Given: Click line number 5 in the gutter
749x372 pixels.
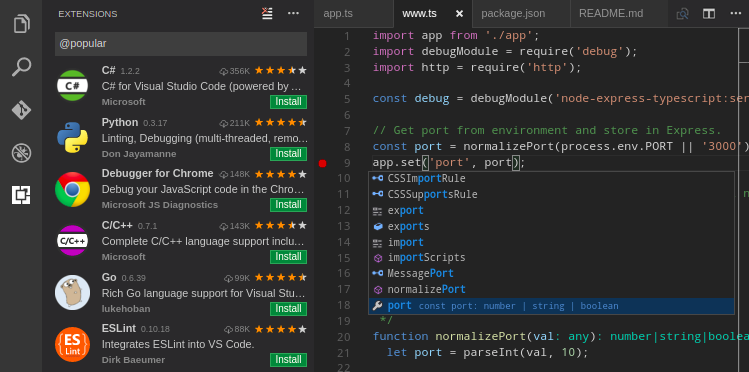Looking at the screenshot, I should coord(347,99).
